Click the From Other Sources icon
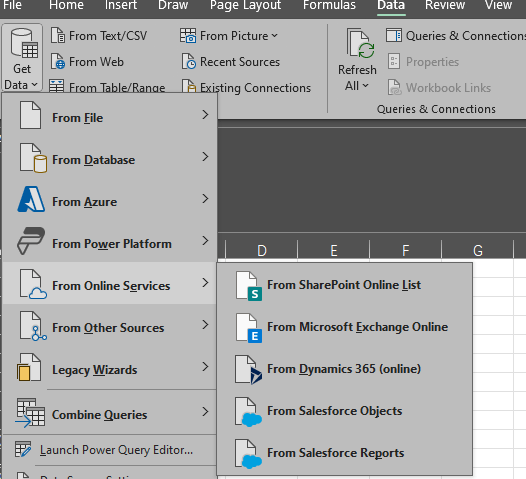The width and height of the screenshot is (526, 479). click(33, 326)
